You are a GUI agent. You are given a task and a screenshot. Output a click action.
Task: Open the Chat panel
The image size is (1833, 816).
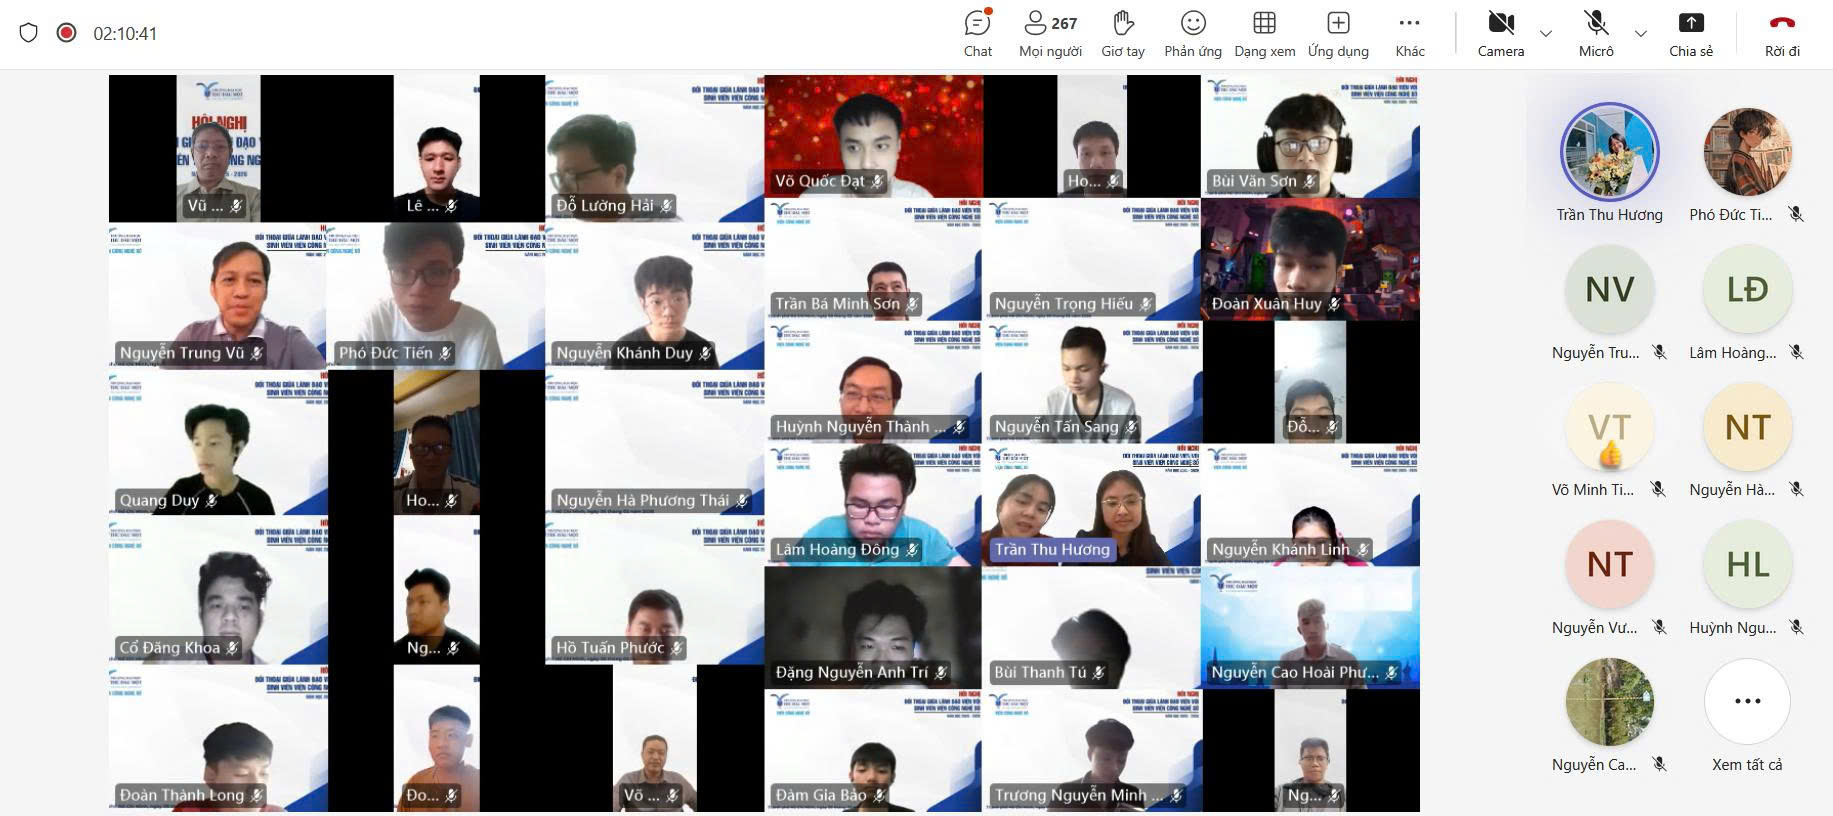[977, 33]
